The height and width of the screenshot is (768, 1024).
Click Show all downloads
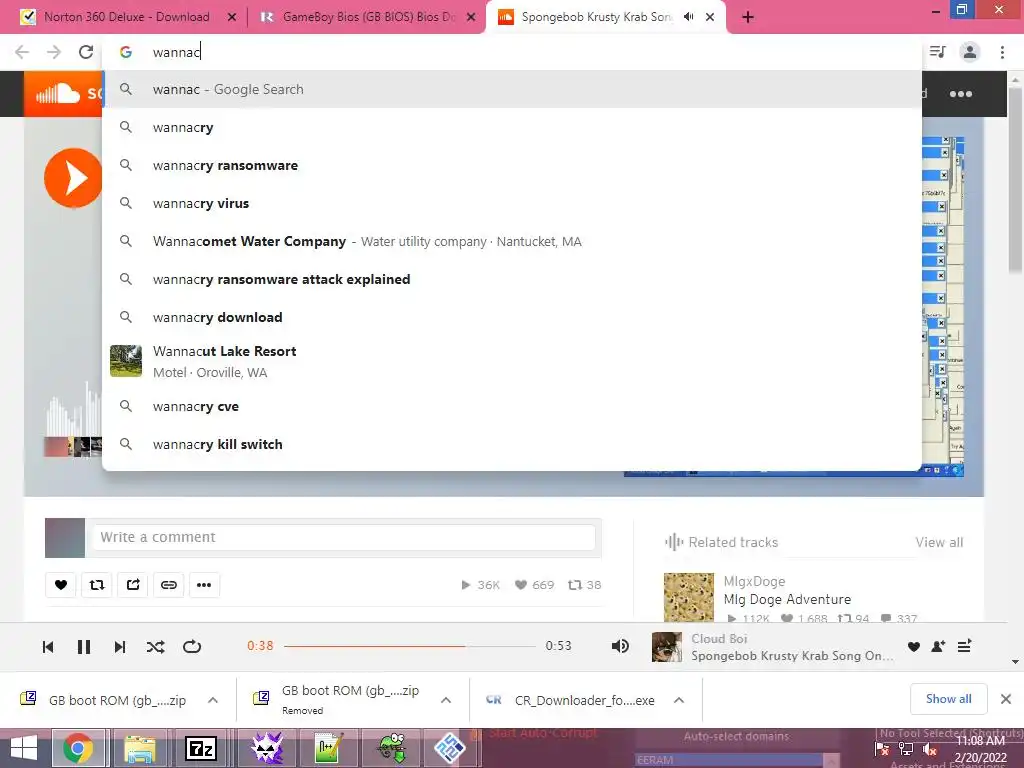[948, 699]
